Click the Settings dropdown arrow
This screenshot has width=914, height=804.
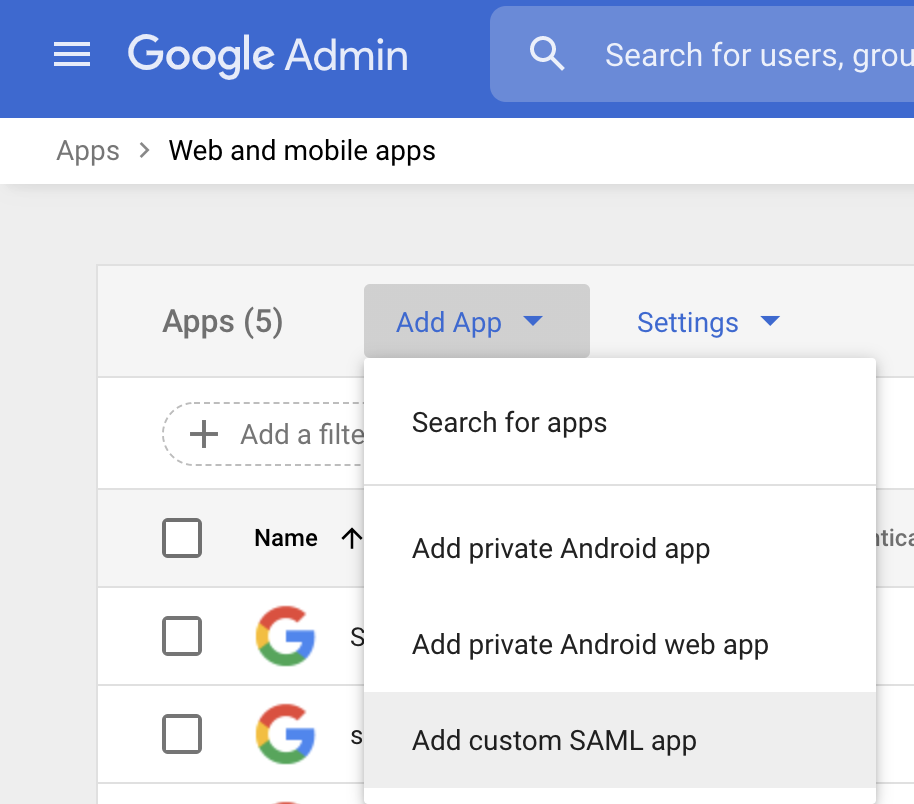coord(770,321)
